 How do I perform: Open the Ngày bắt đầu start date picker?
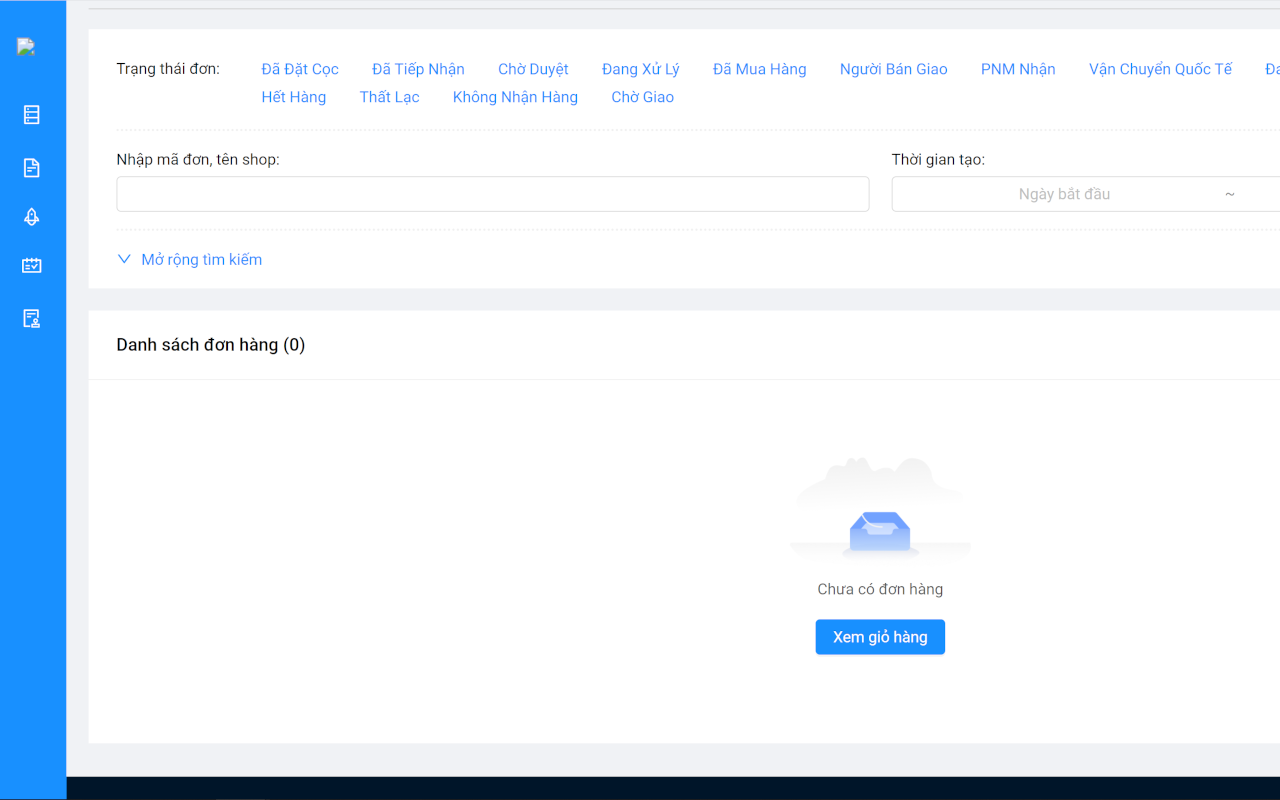(x=1064, y=194)
